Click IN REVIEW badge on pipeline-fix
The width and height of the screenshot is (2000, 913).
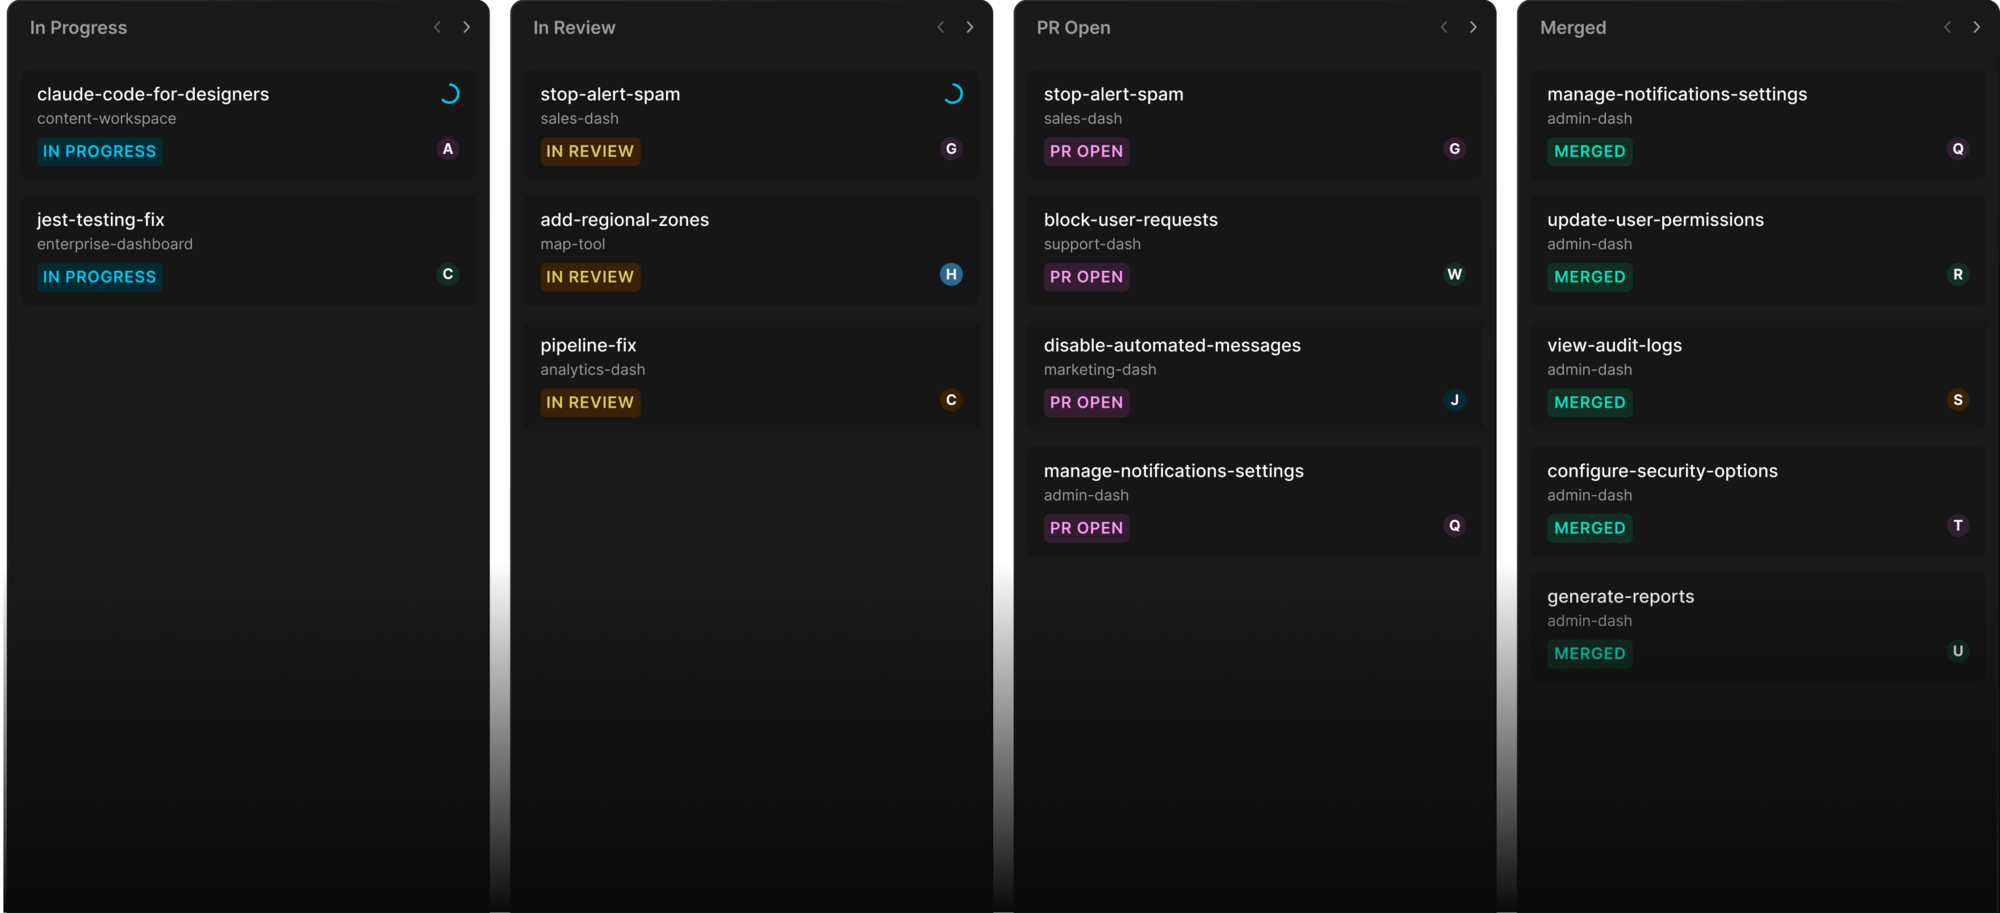click(x=590, y=402)
